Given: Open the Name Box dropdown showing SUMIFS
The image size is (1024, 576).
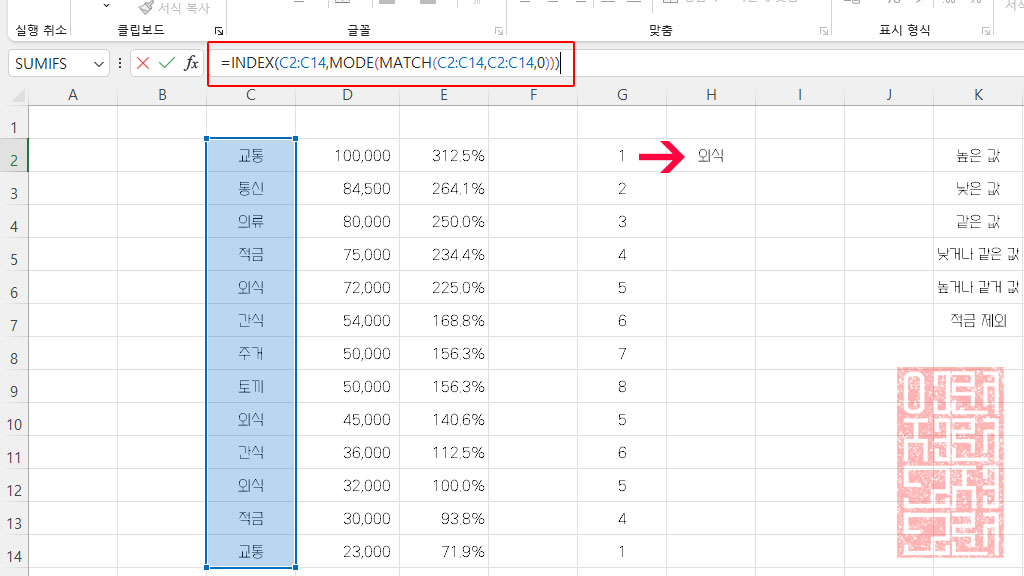Looking at the screenshot, I should tap(97, 63).
